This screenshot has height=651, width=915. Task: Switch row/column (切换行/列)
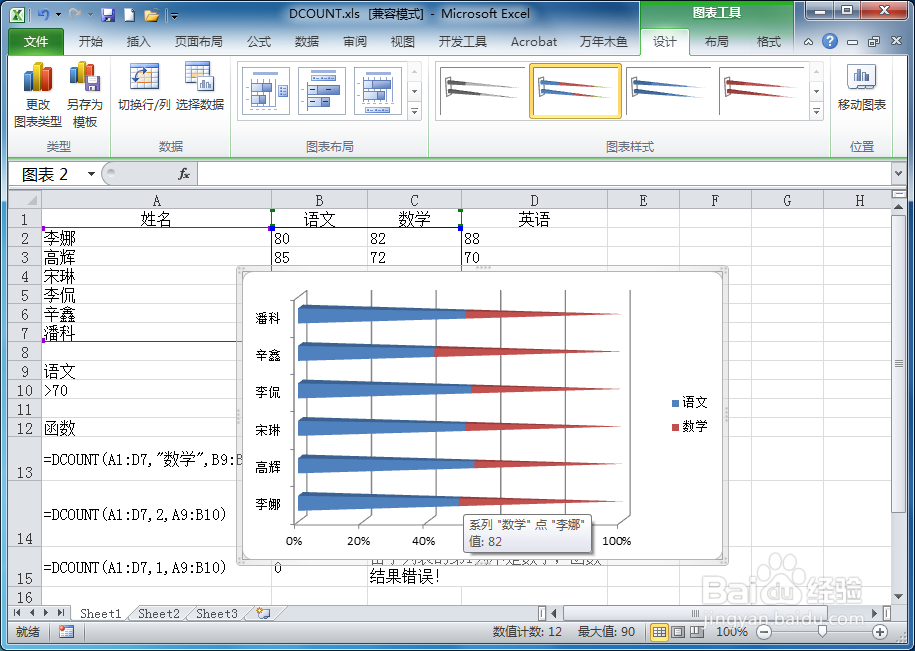[144, 88]
